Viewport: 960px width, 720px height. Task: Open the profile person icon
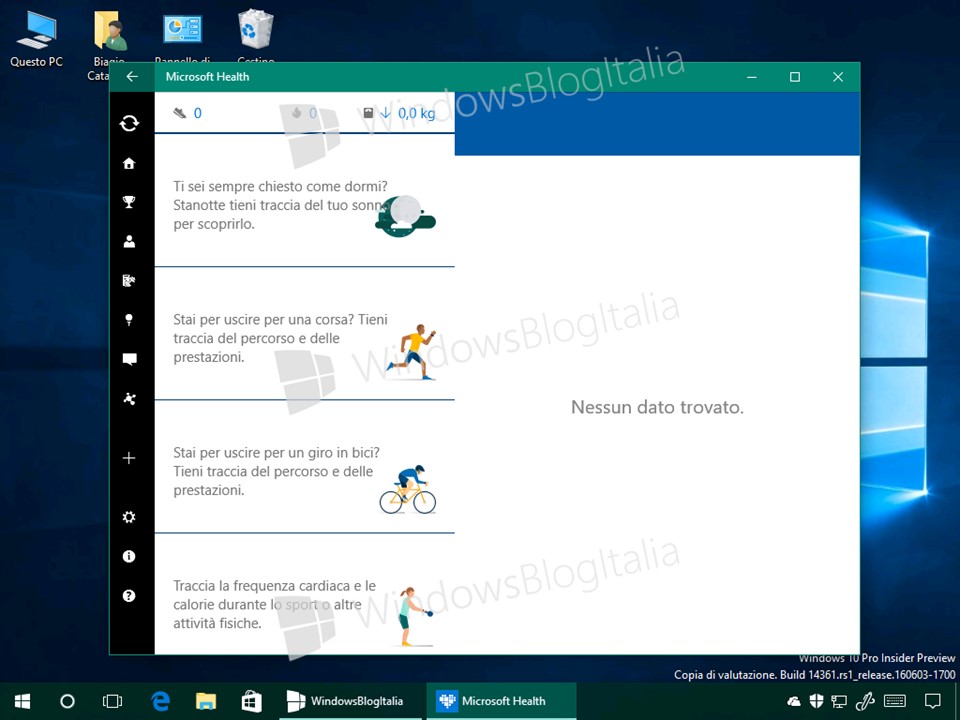129,241
